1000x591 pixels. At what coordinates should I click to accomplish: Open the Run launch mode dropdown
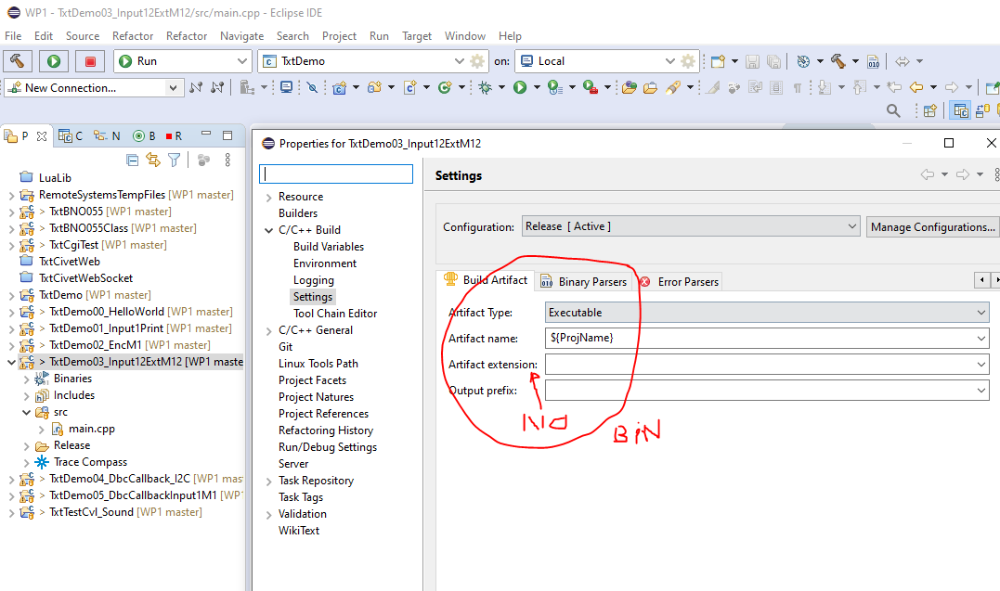coord(181,61)
